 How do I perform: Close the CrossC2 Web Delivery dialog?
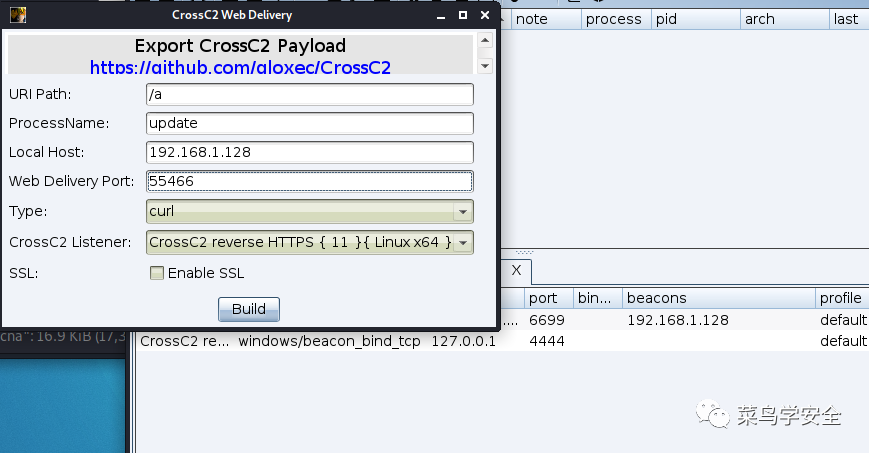(x=485, y=15)
